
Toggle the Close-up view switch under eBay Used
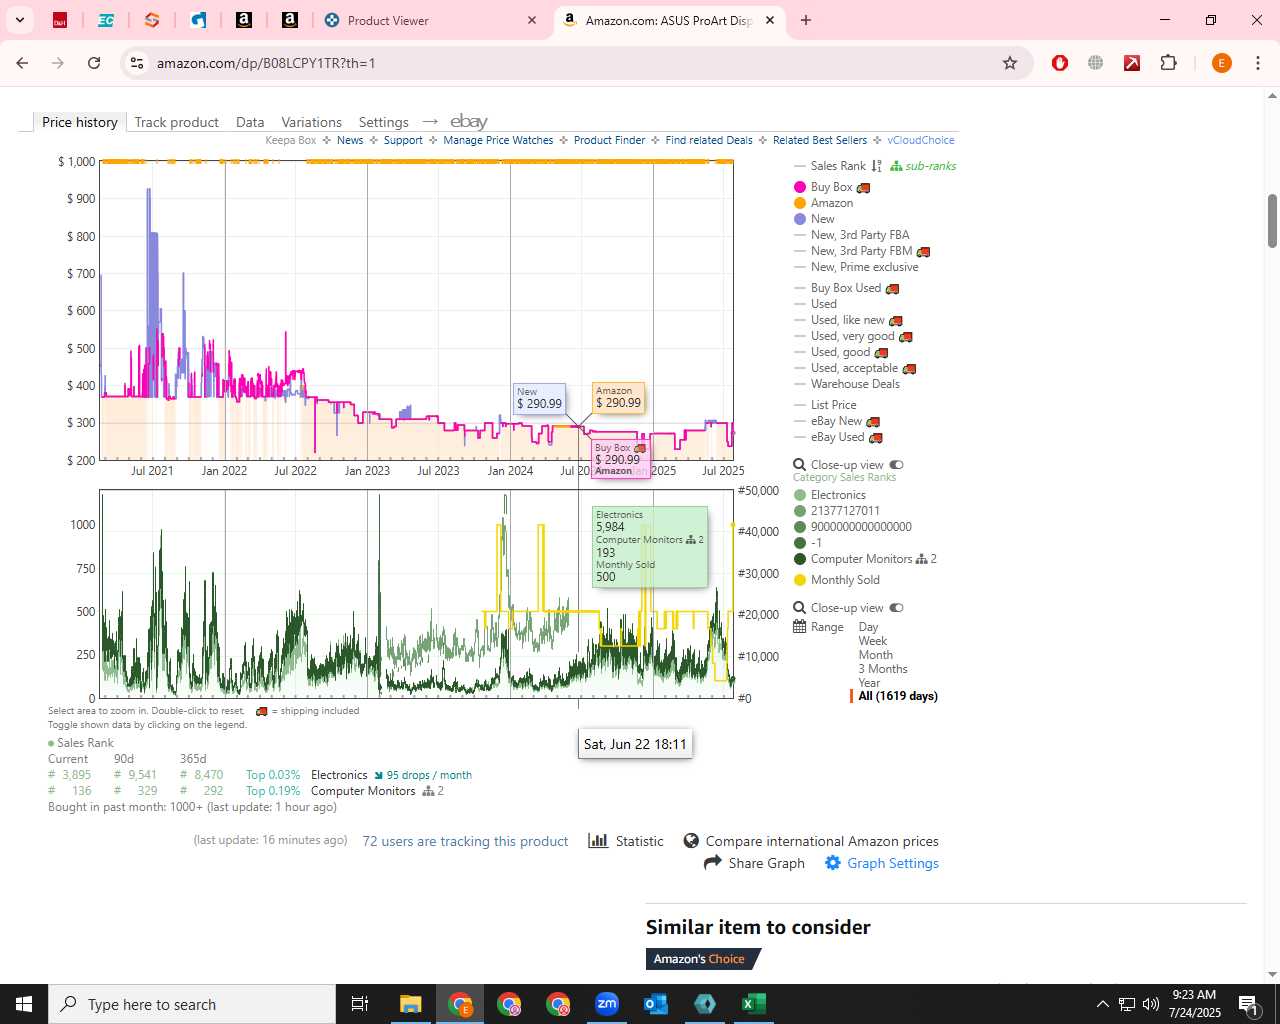coord(896,464)
